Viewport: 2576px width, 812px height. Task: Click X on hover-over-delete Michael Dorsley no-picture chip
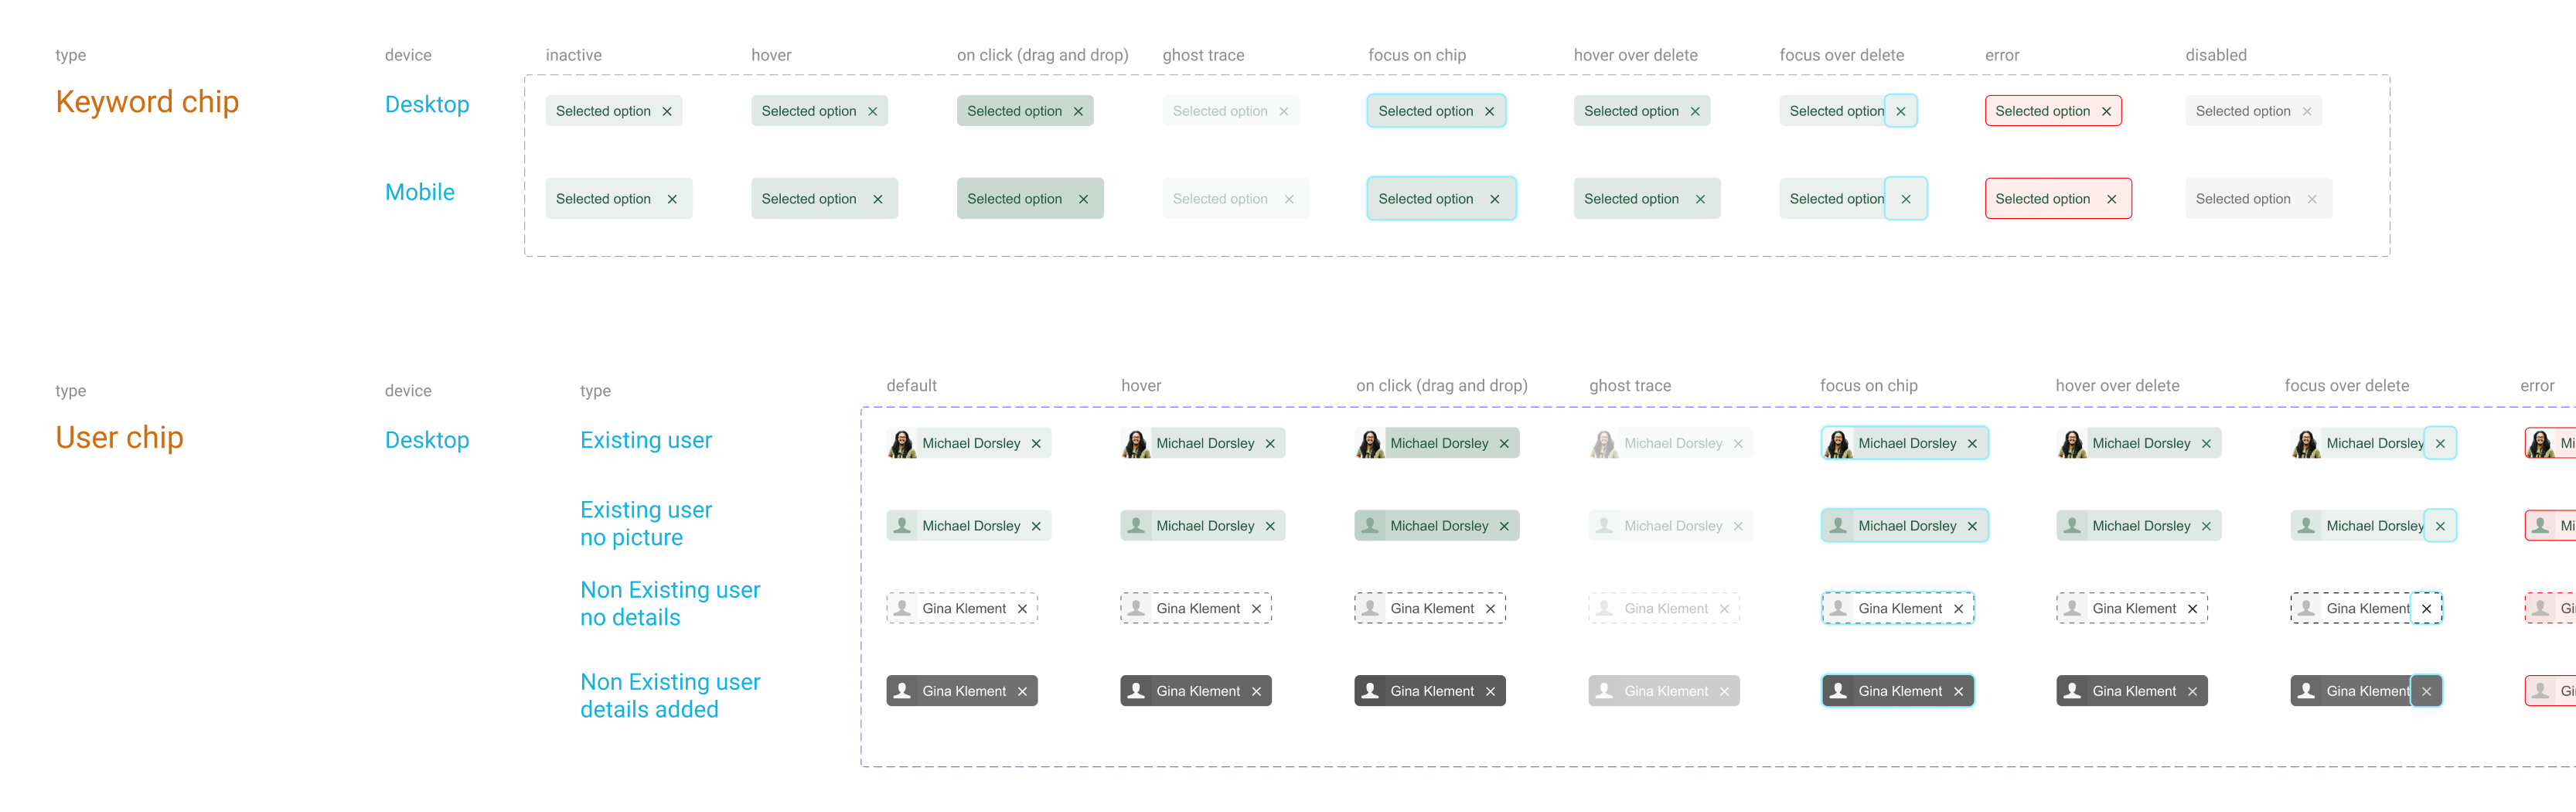[x=2206, y=526]
